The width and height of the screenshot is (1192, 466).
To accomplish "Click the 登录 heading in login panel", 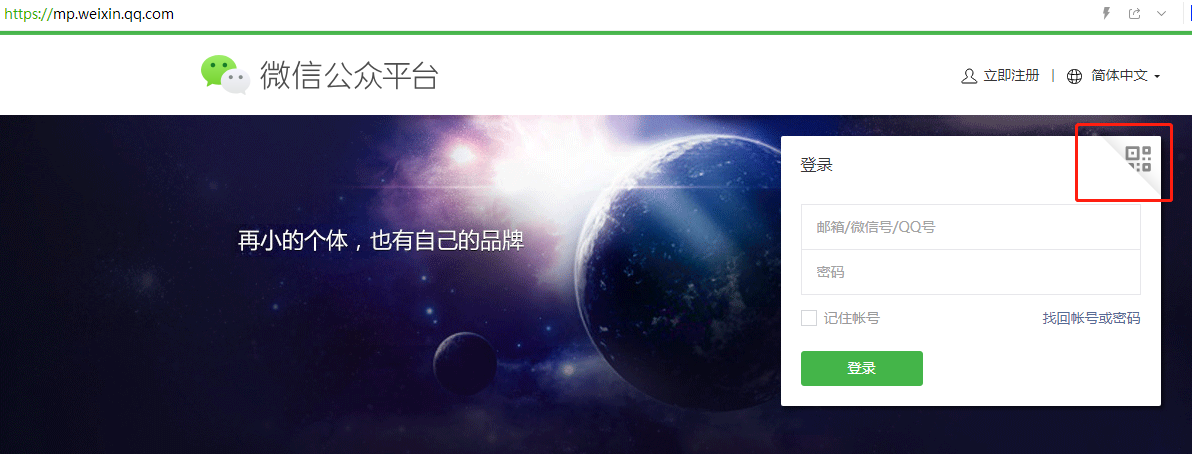I will click(816, 165).
